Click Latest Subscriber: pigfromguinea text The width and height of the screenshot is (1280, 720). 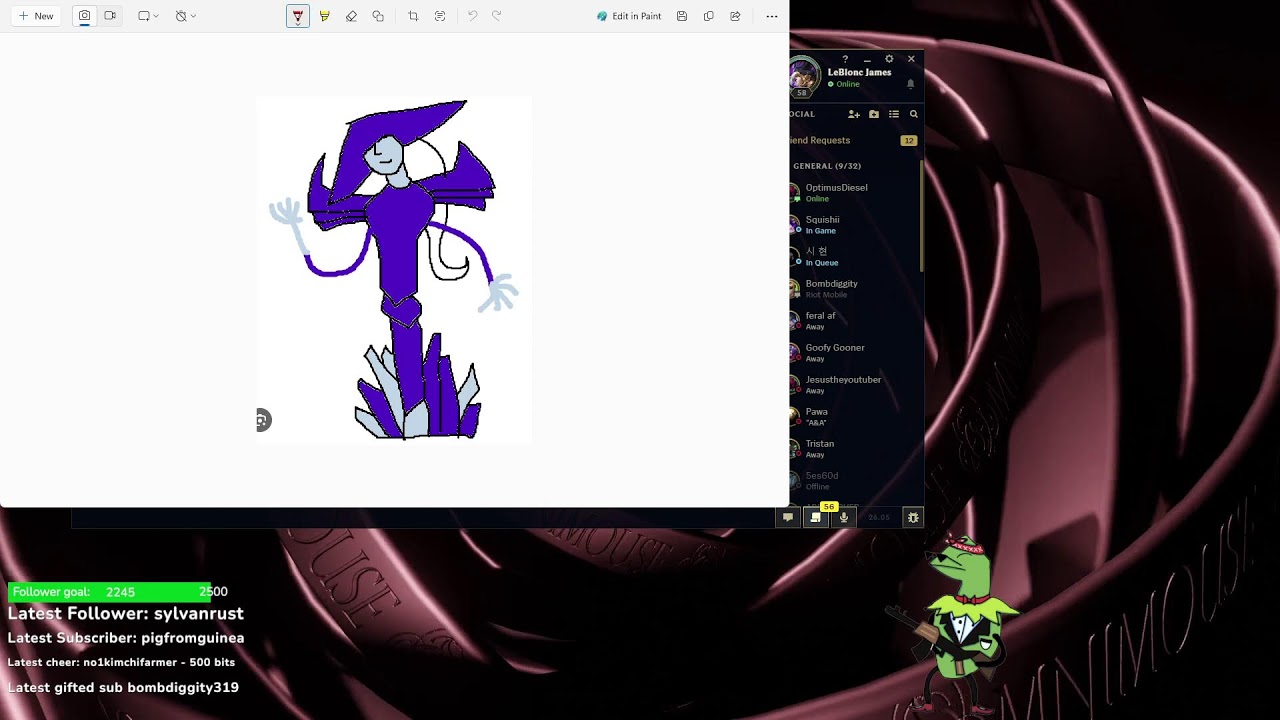point(126,638)
